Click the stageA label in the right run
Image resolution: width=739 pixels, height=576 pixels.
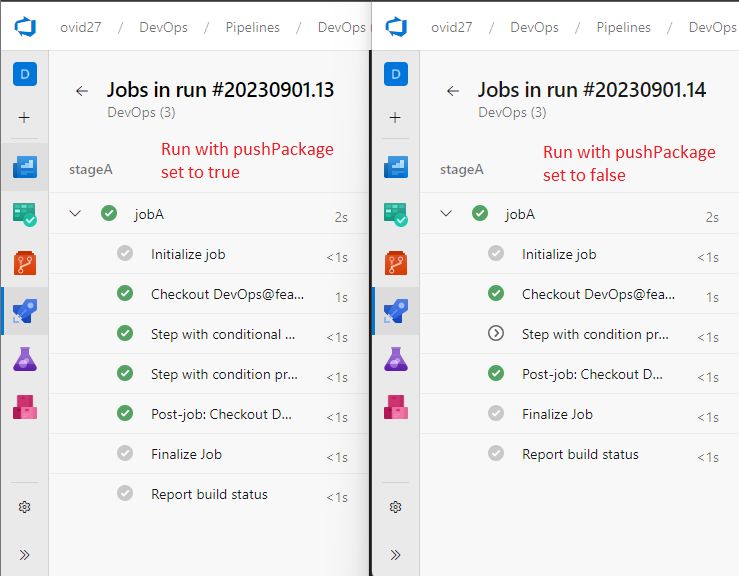(x=462, y=170)
